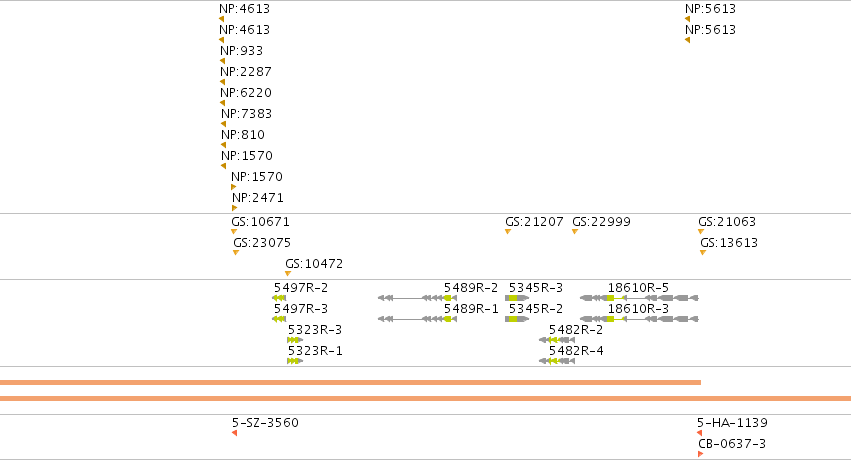Screen dimensions: 851x460
Task: Click the 5489R-1 transcript model
Action: [417, 319]
